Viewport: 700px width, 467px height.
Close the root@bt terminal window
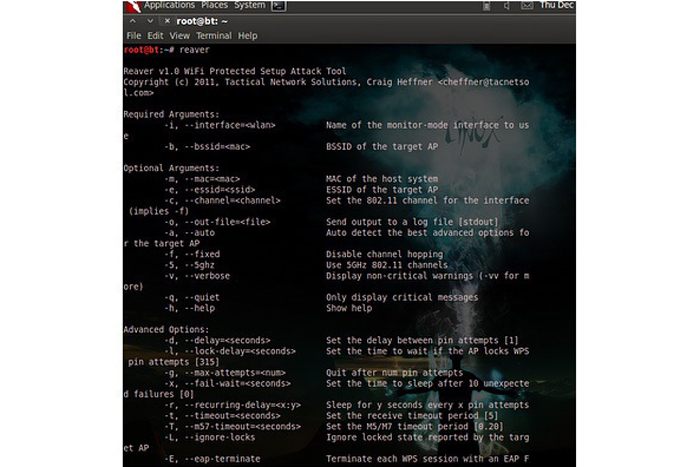click(x=167, y=21)
